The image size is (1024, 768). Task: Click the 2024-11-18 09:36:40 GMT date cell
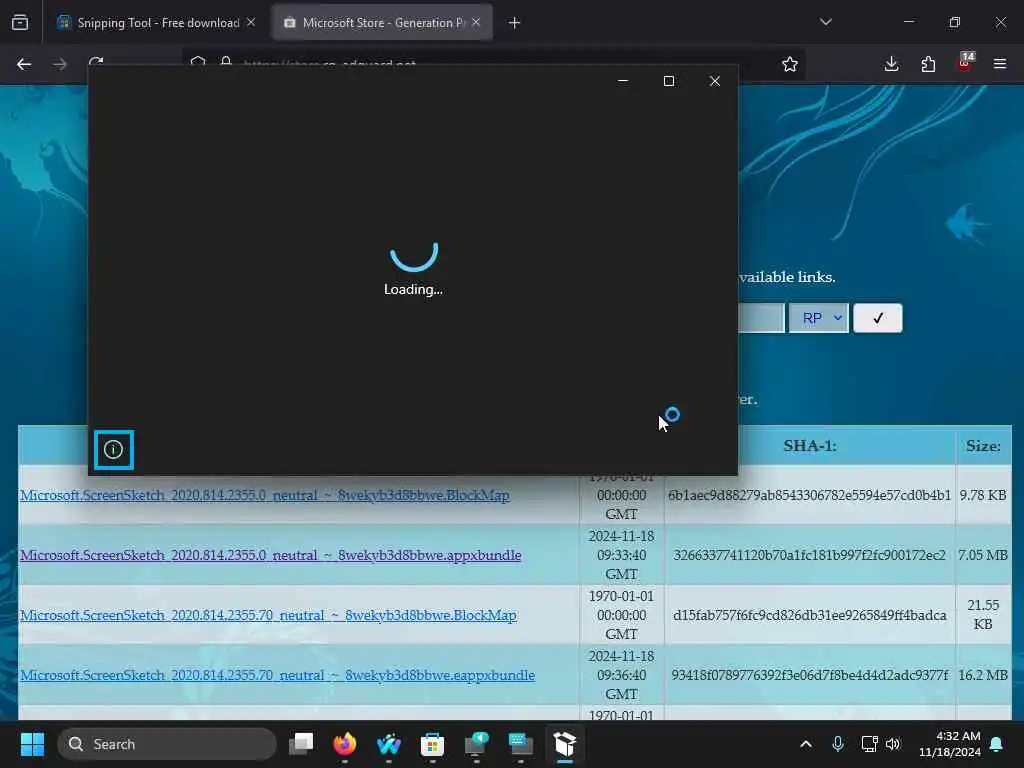621,675
